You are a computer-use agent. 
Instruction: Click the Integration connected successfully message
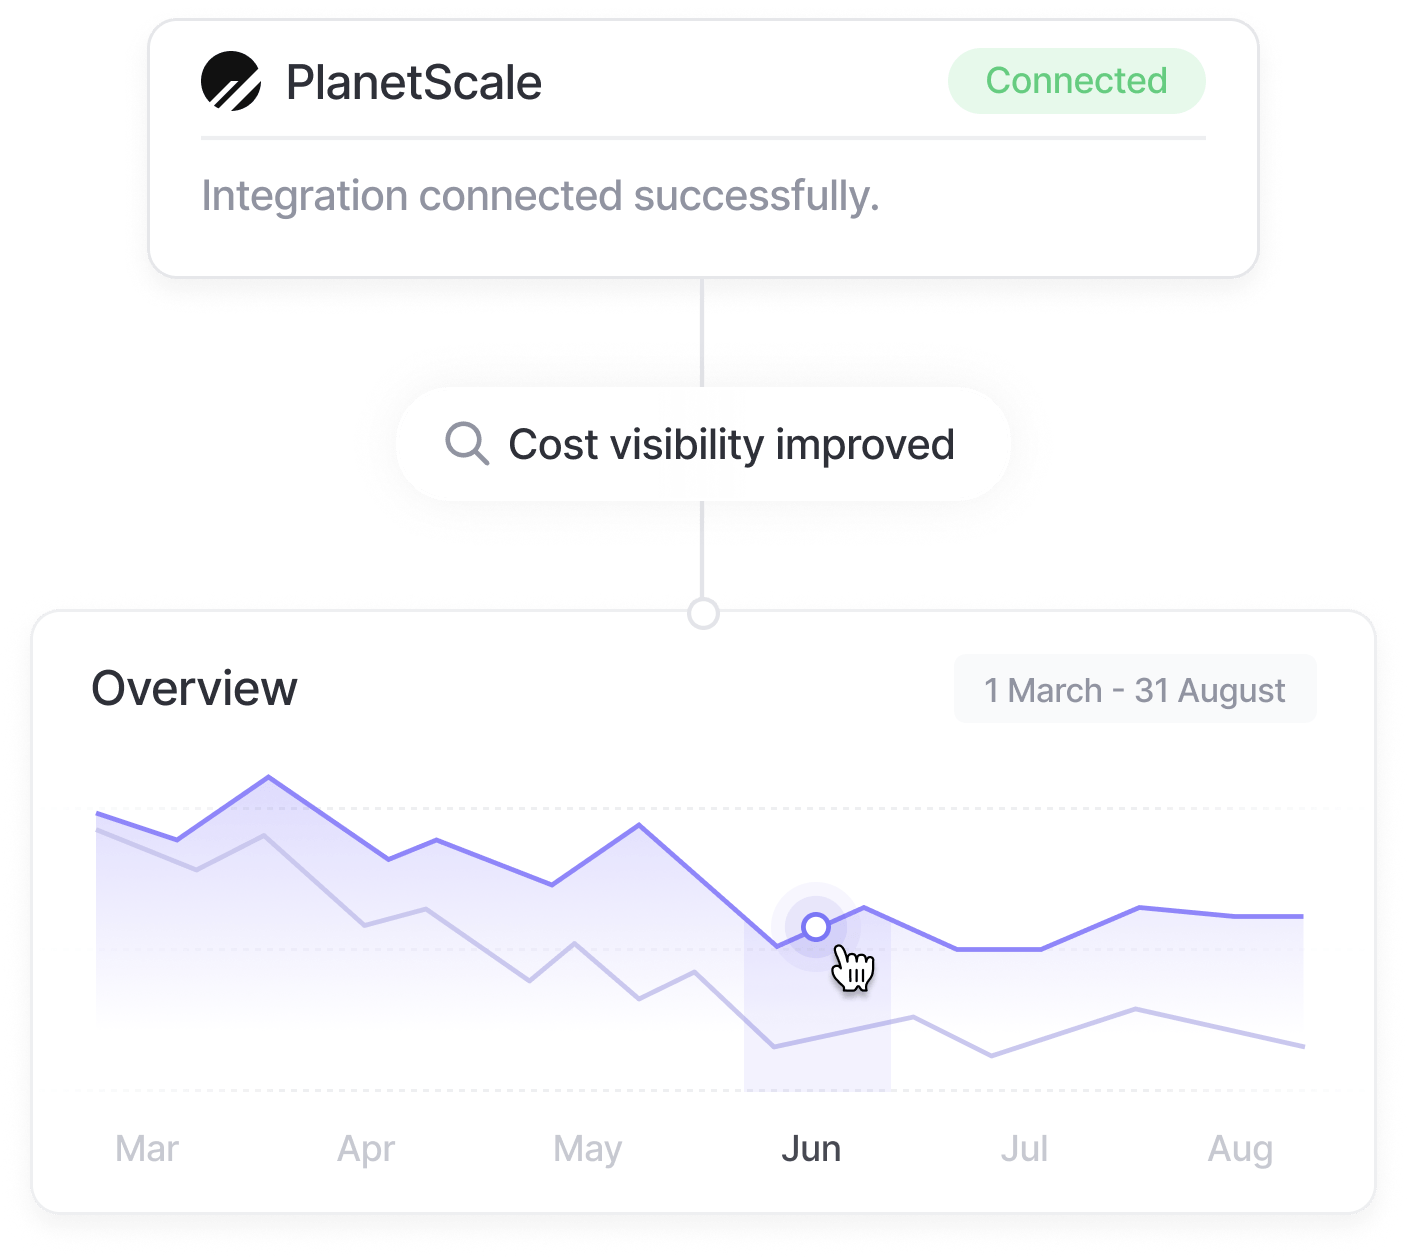[x=540, y=196]
